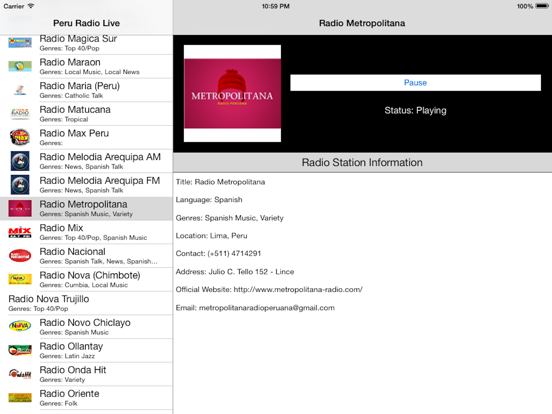Select Radio Magica Sur station name
Screen dimensions: 552x414
[78, 39]
